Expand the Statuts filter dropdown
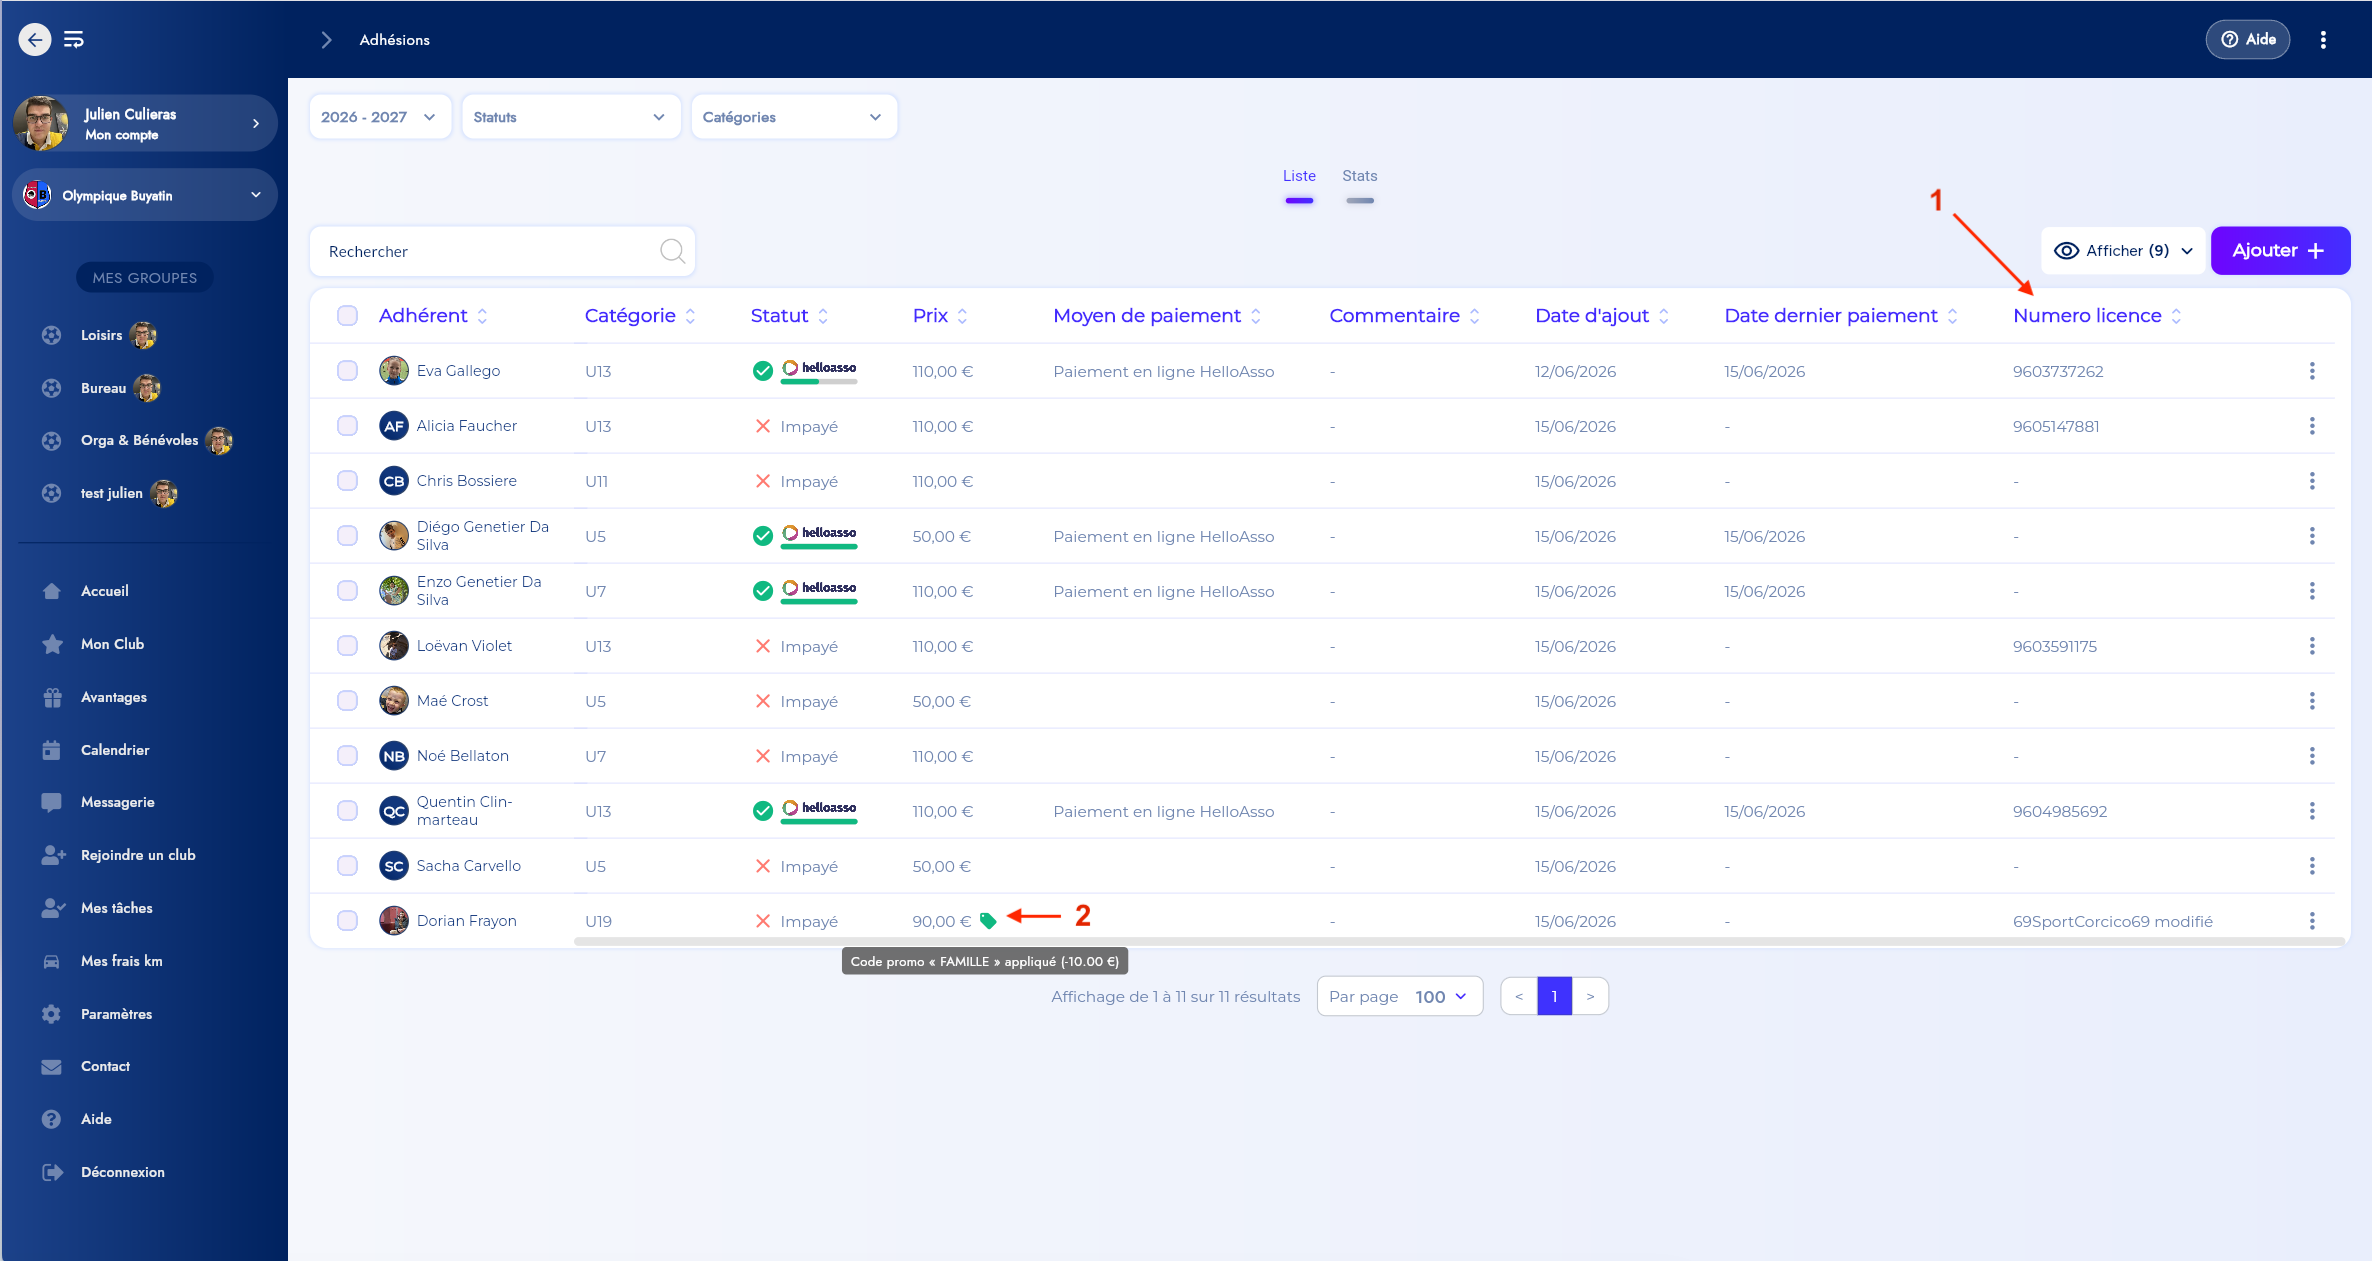Image resolution: width=2372 pixels, height=1261 pixels. pyautogui.click(x=571, y=117)
